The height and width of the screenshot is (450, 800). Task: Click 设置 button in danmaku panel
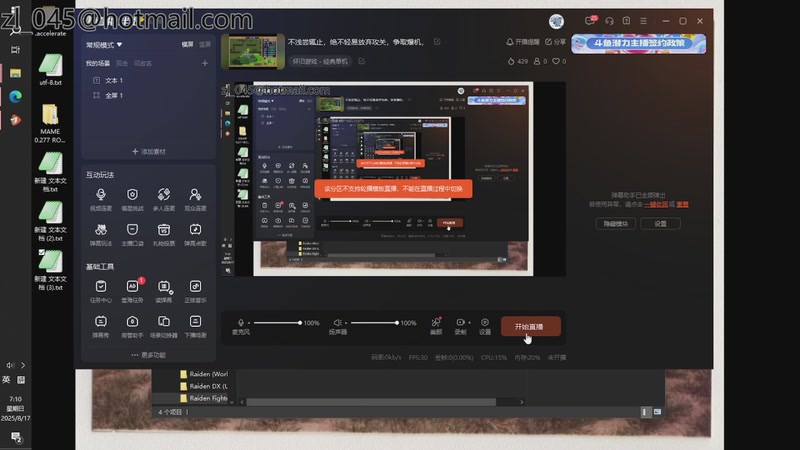point(660,223)
